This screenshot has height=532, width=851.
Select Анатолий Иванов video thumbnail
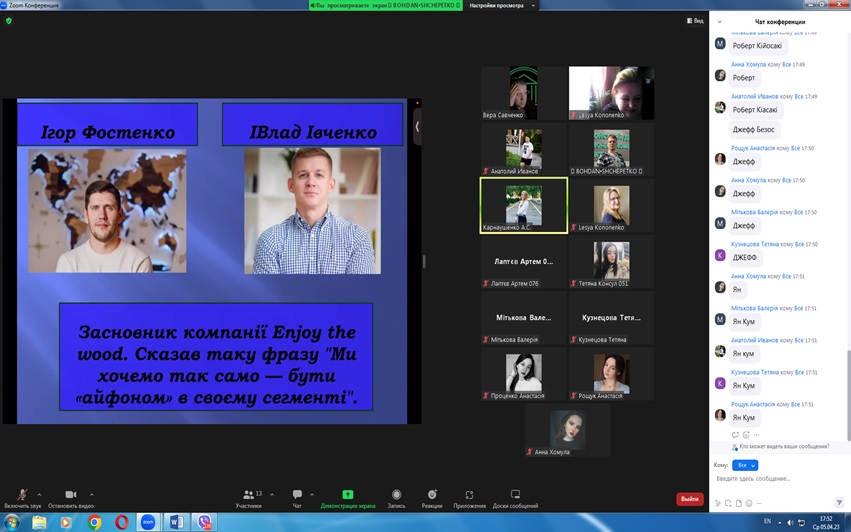click(524, 149)
